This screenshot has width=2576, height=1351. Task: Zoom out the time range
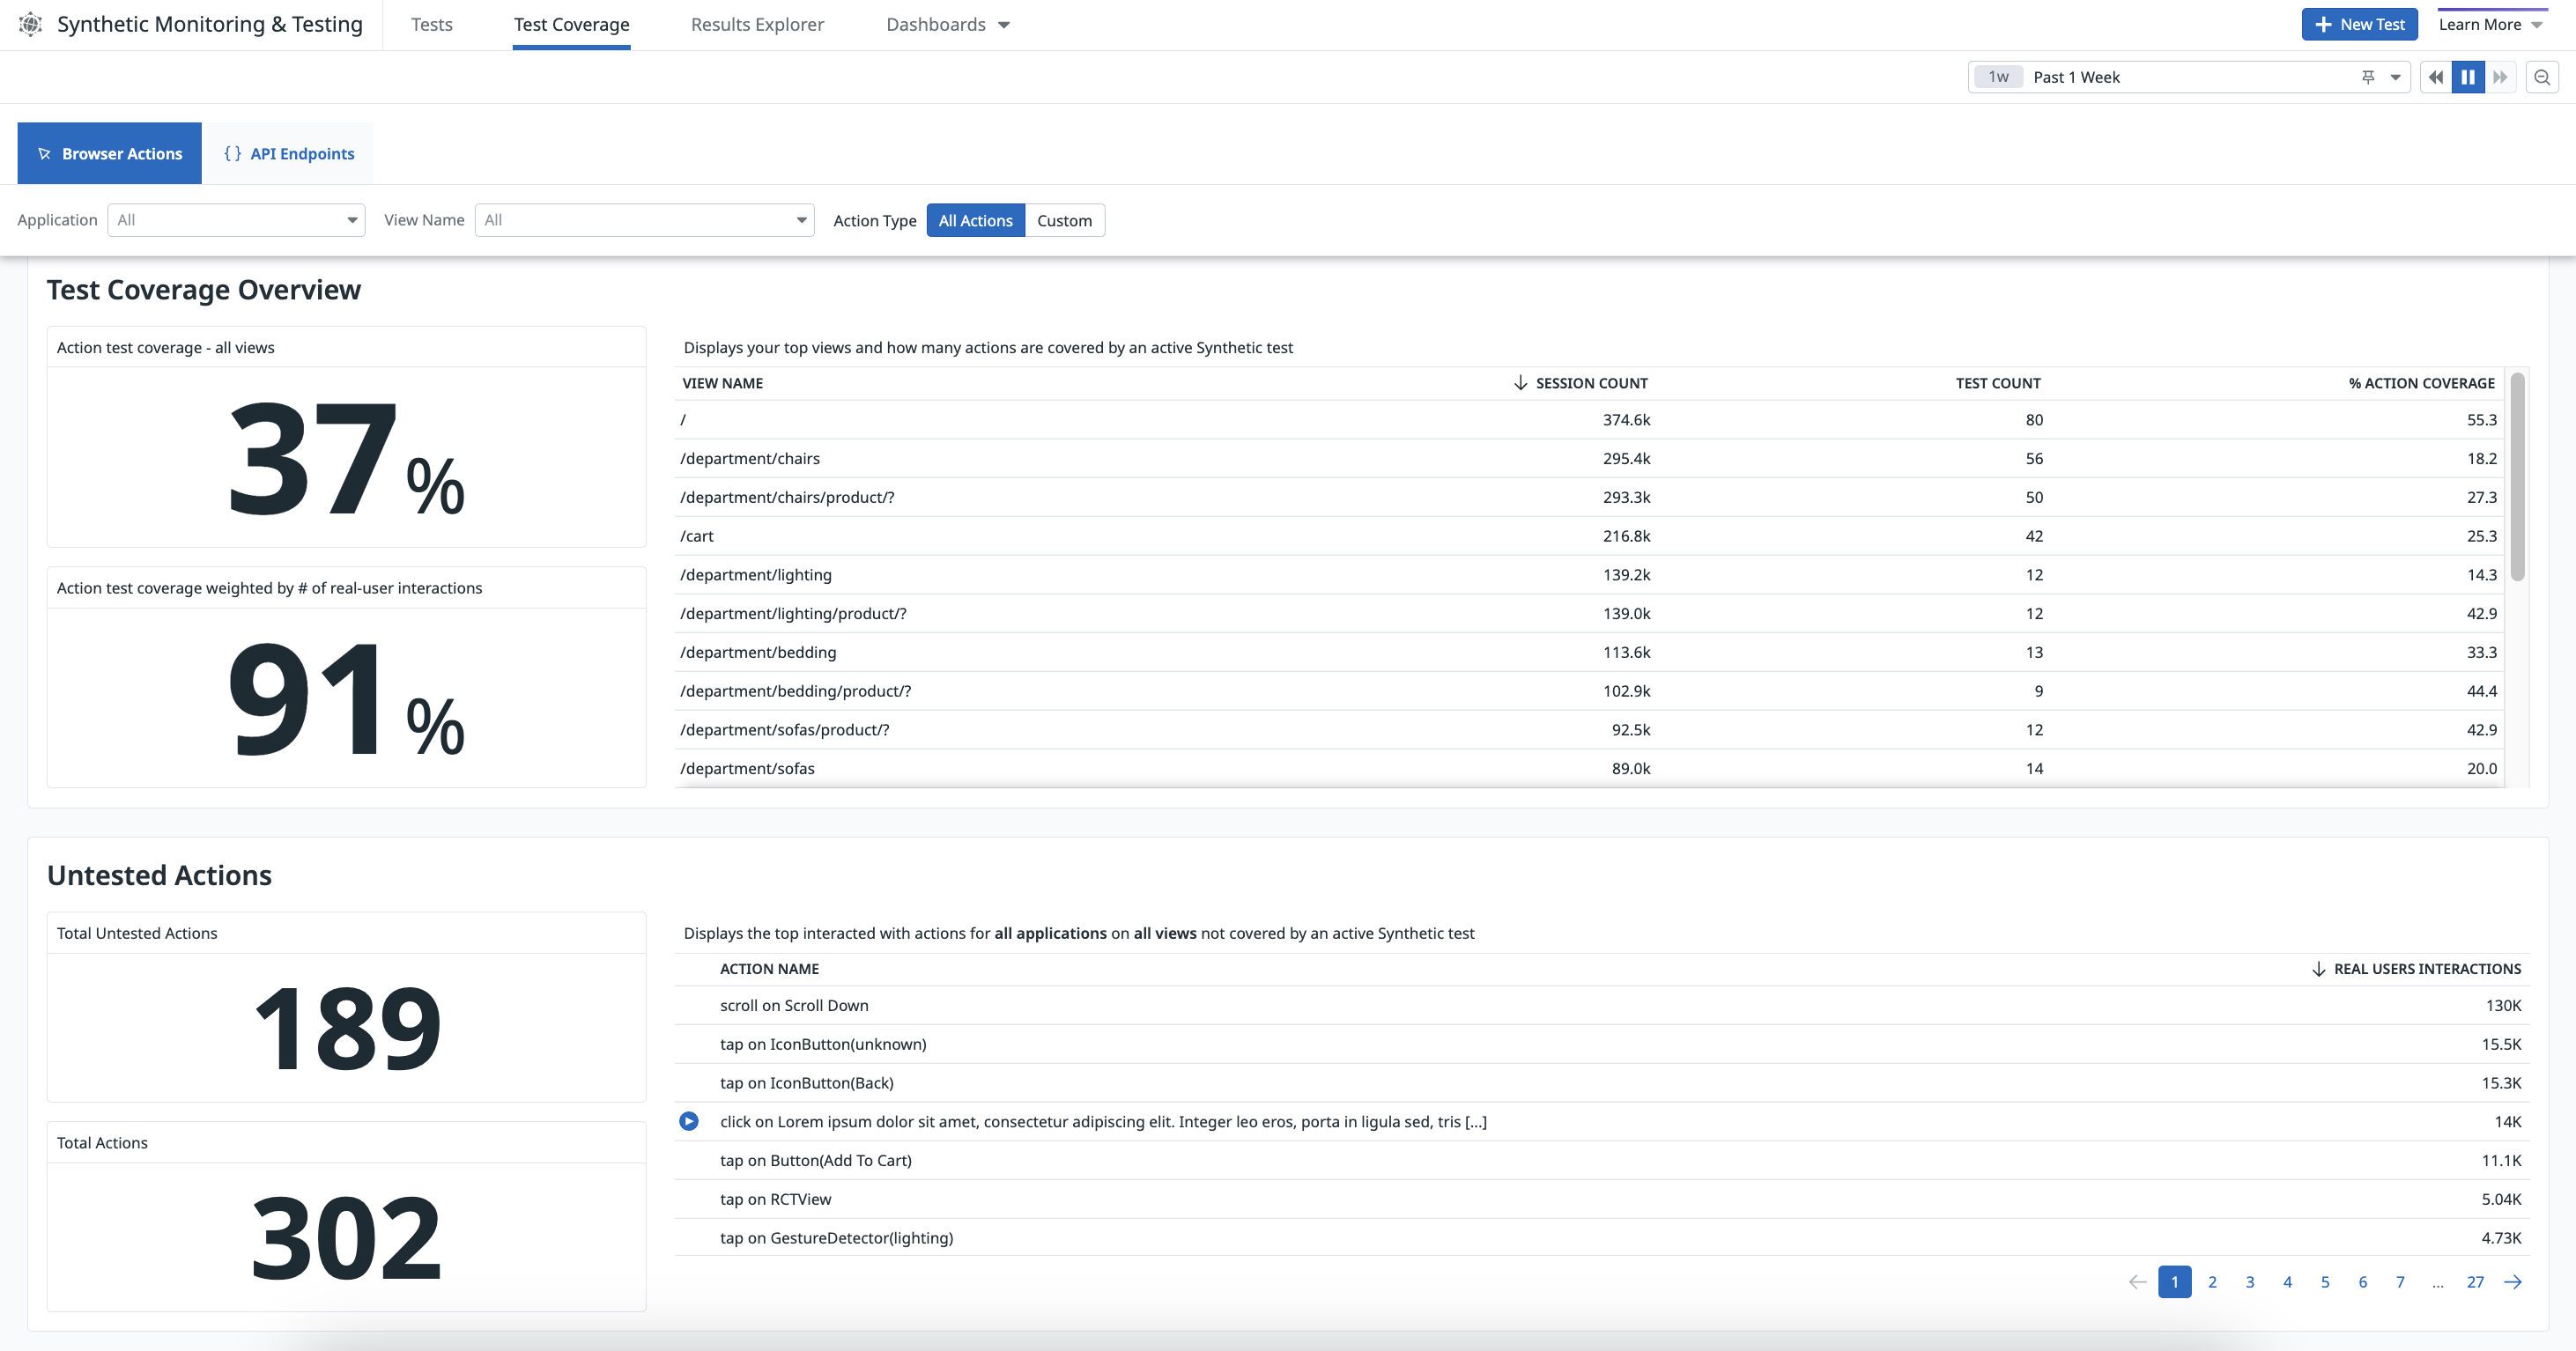[x=2542, y=77]
